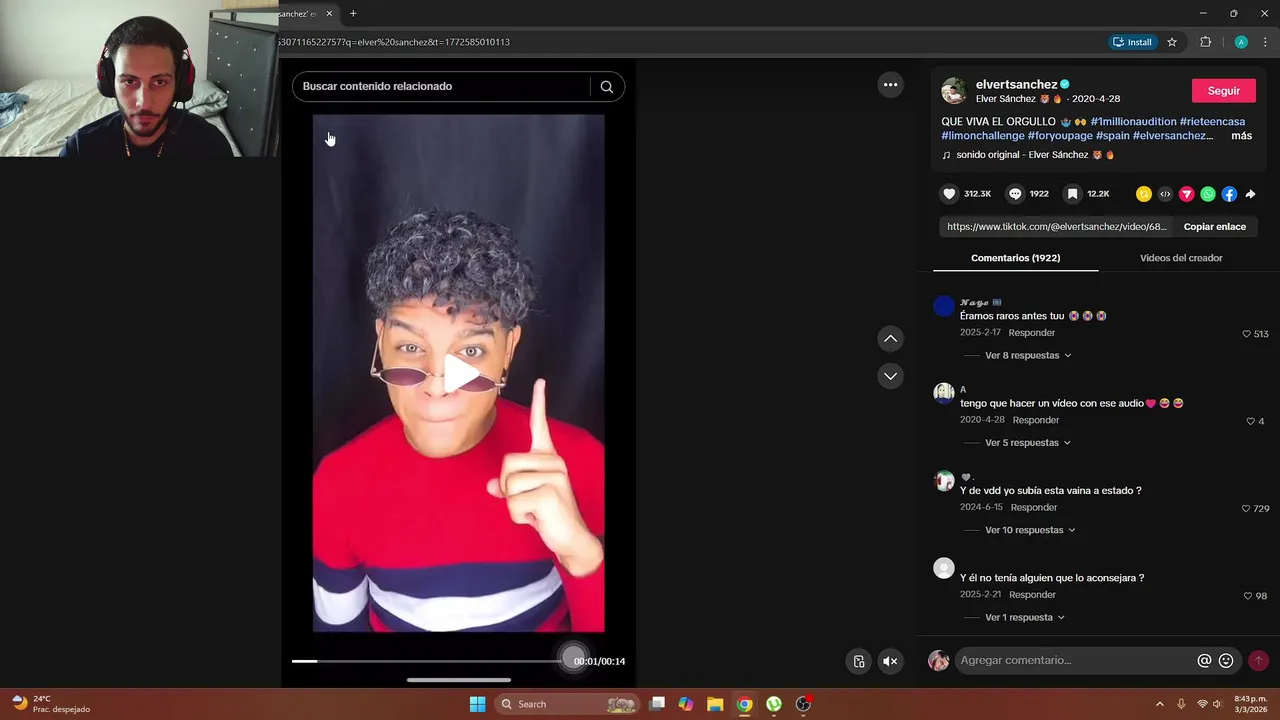Close the current Chrome tab

click(329, 14)
